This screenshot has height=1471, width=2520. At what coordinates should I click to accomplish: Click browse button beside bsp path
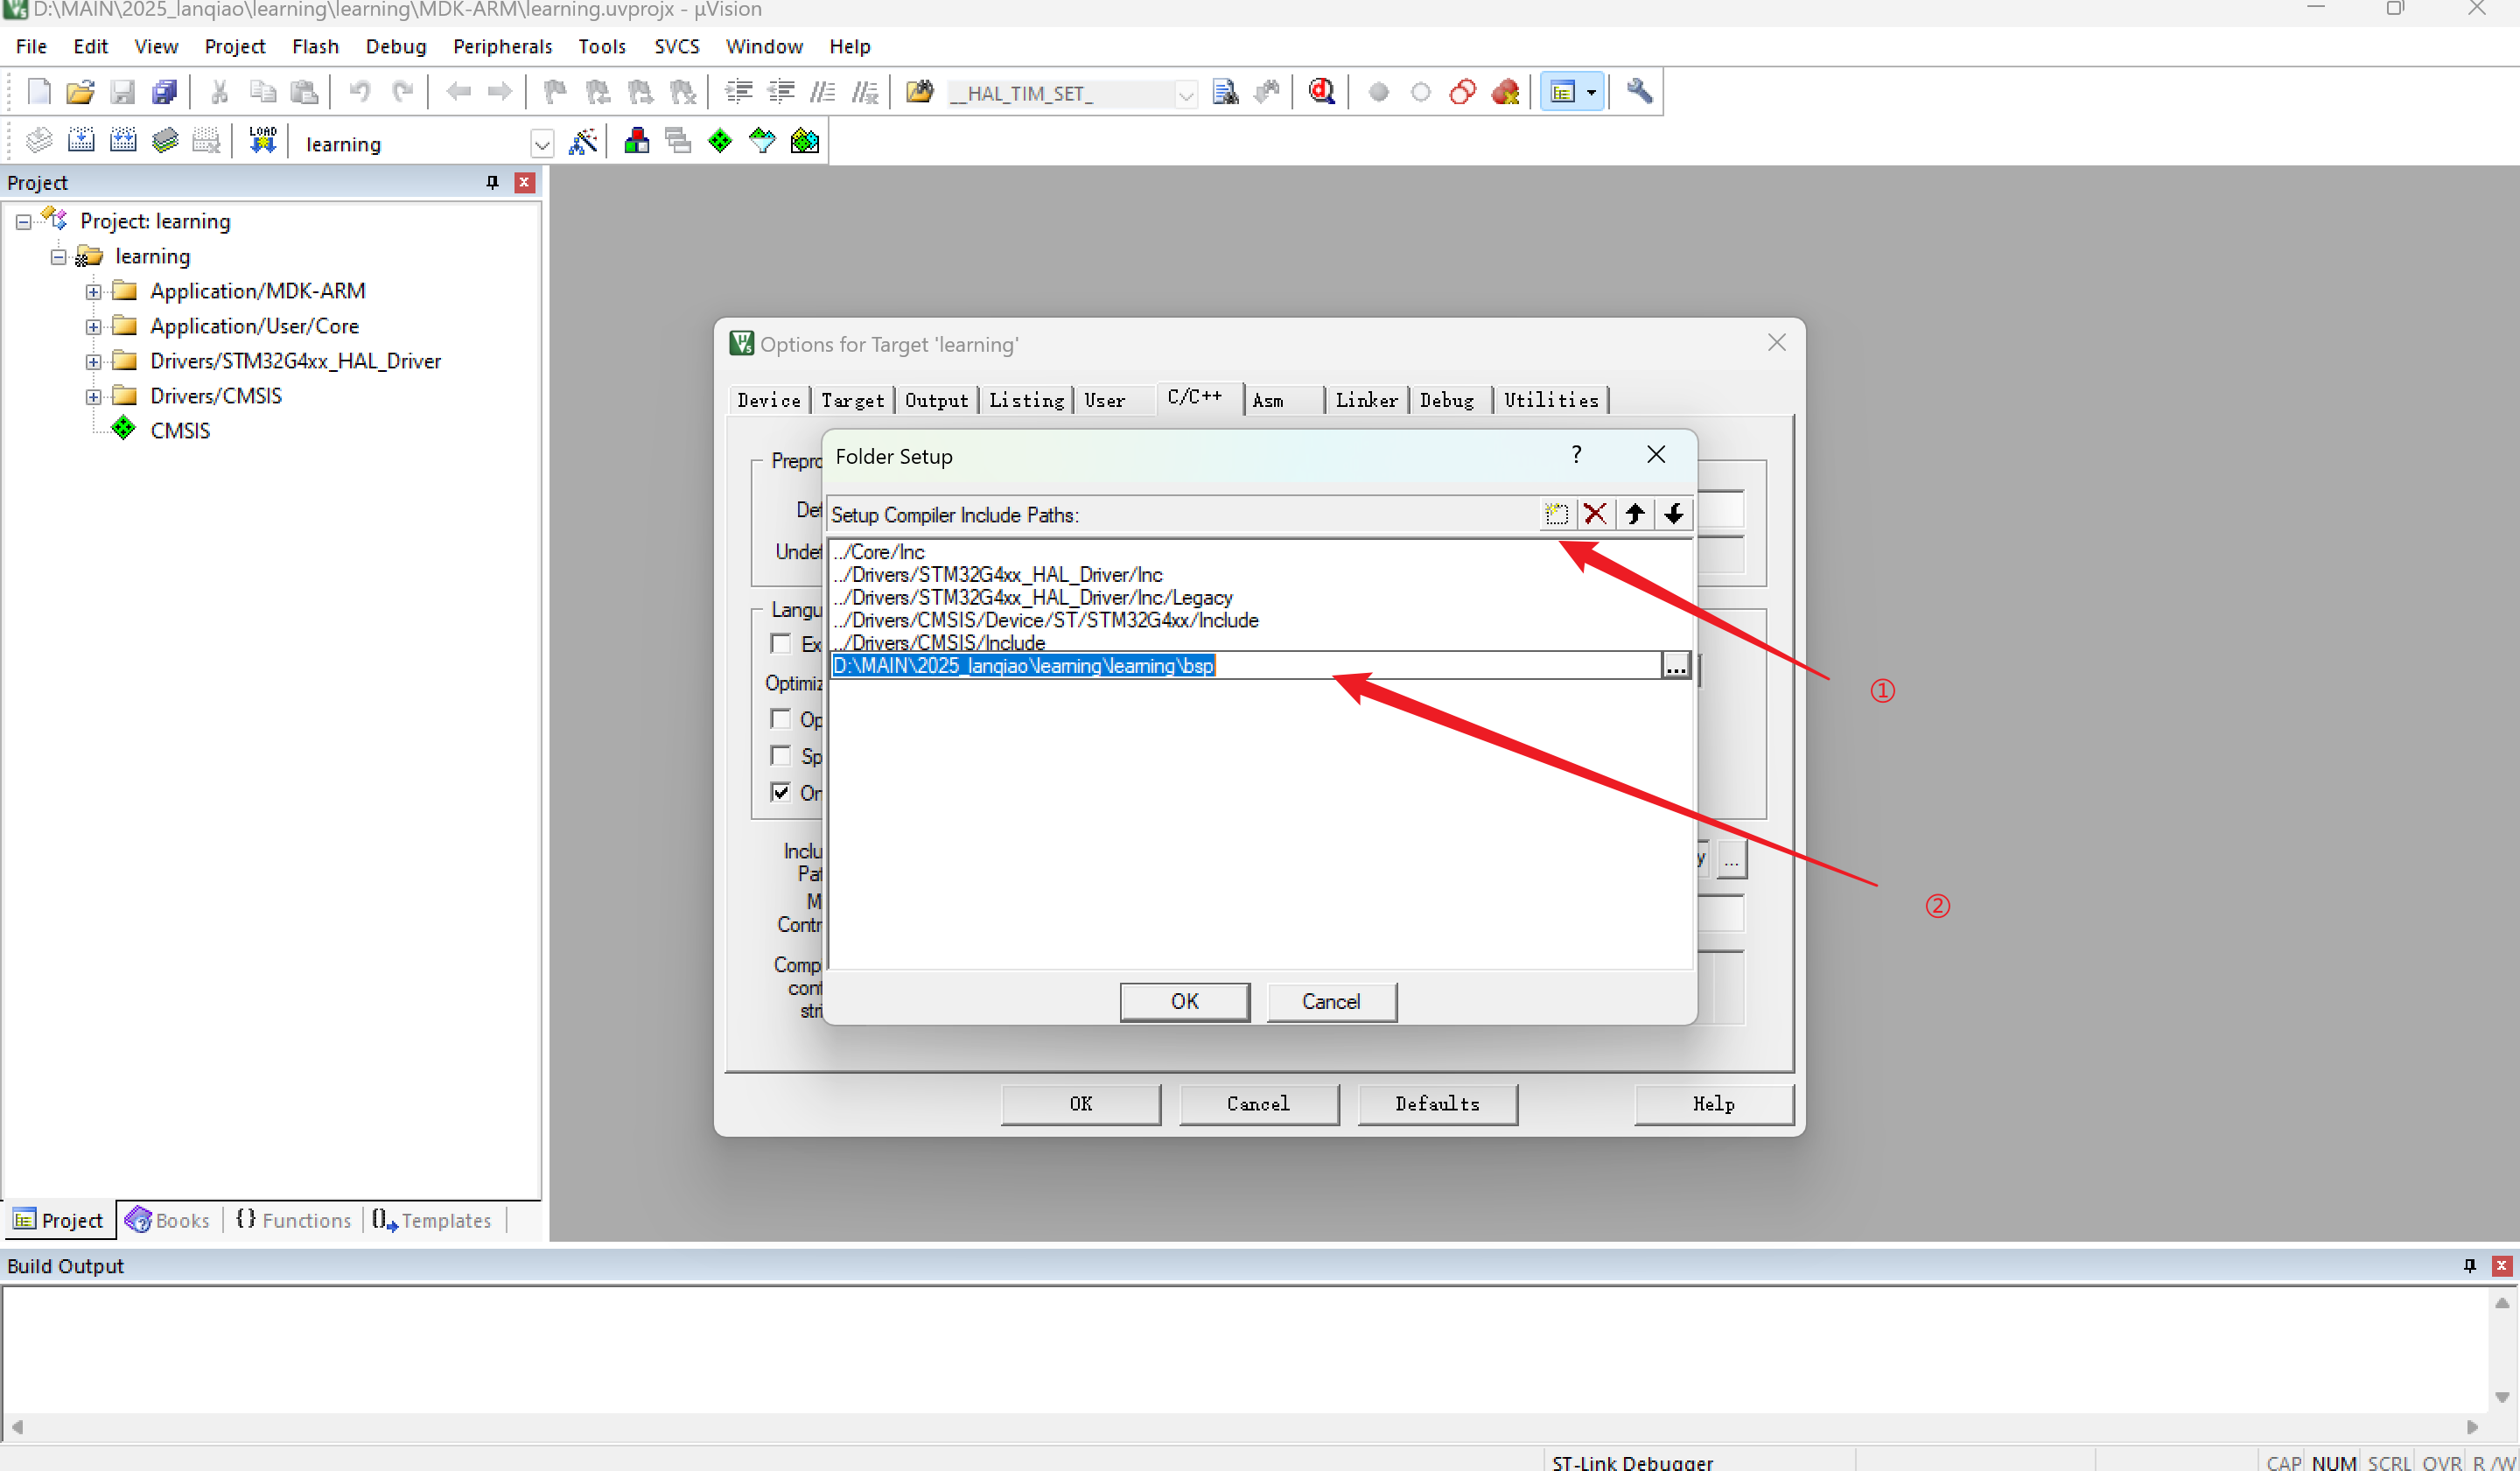(x=1675, y=666)
